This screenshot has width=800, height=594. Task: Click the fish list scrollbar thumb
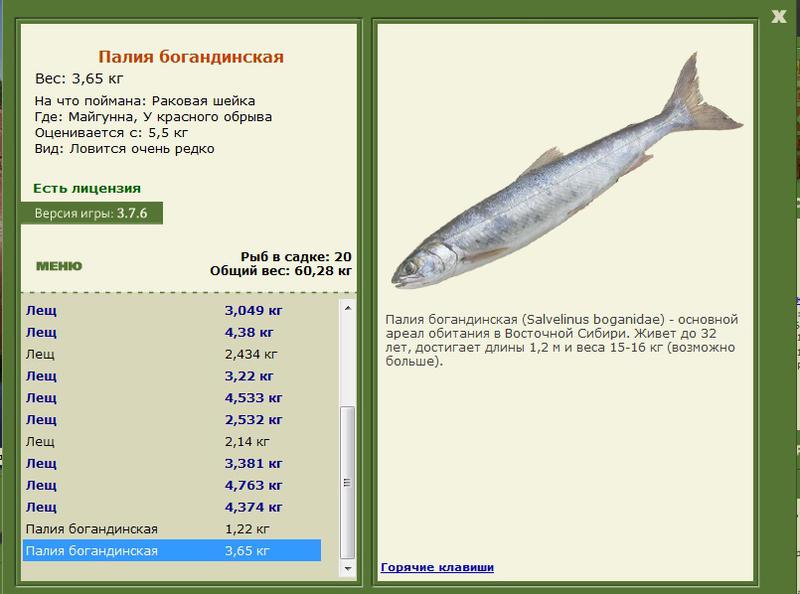point(347,483)
